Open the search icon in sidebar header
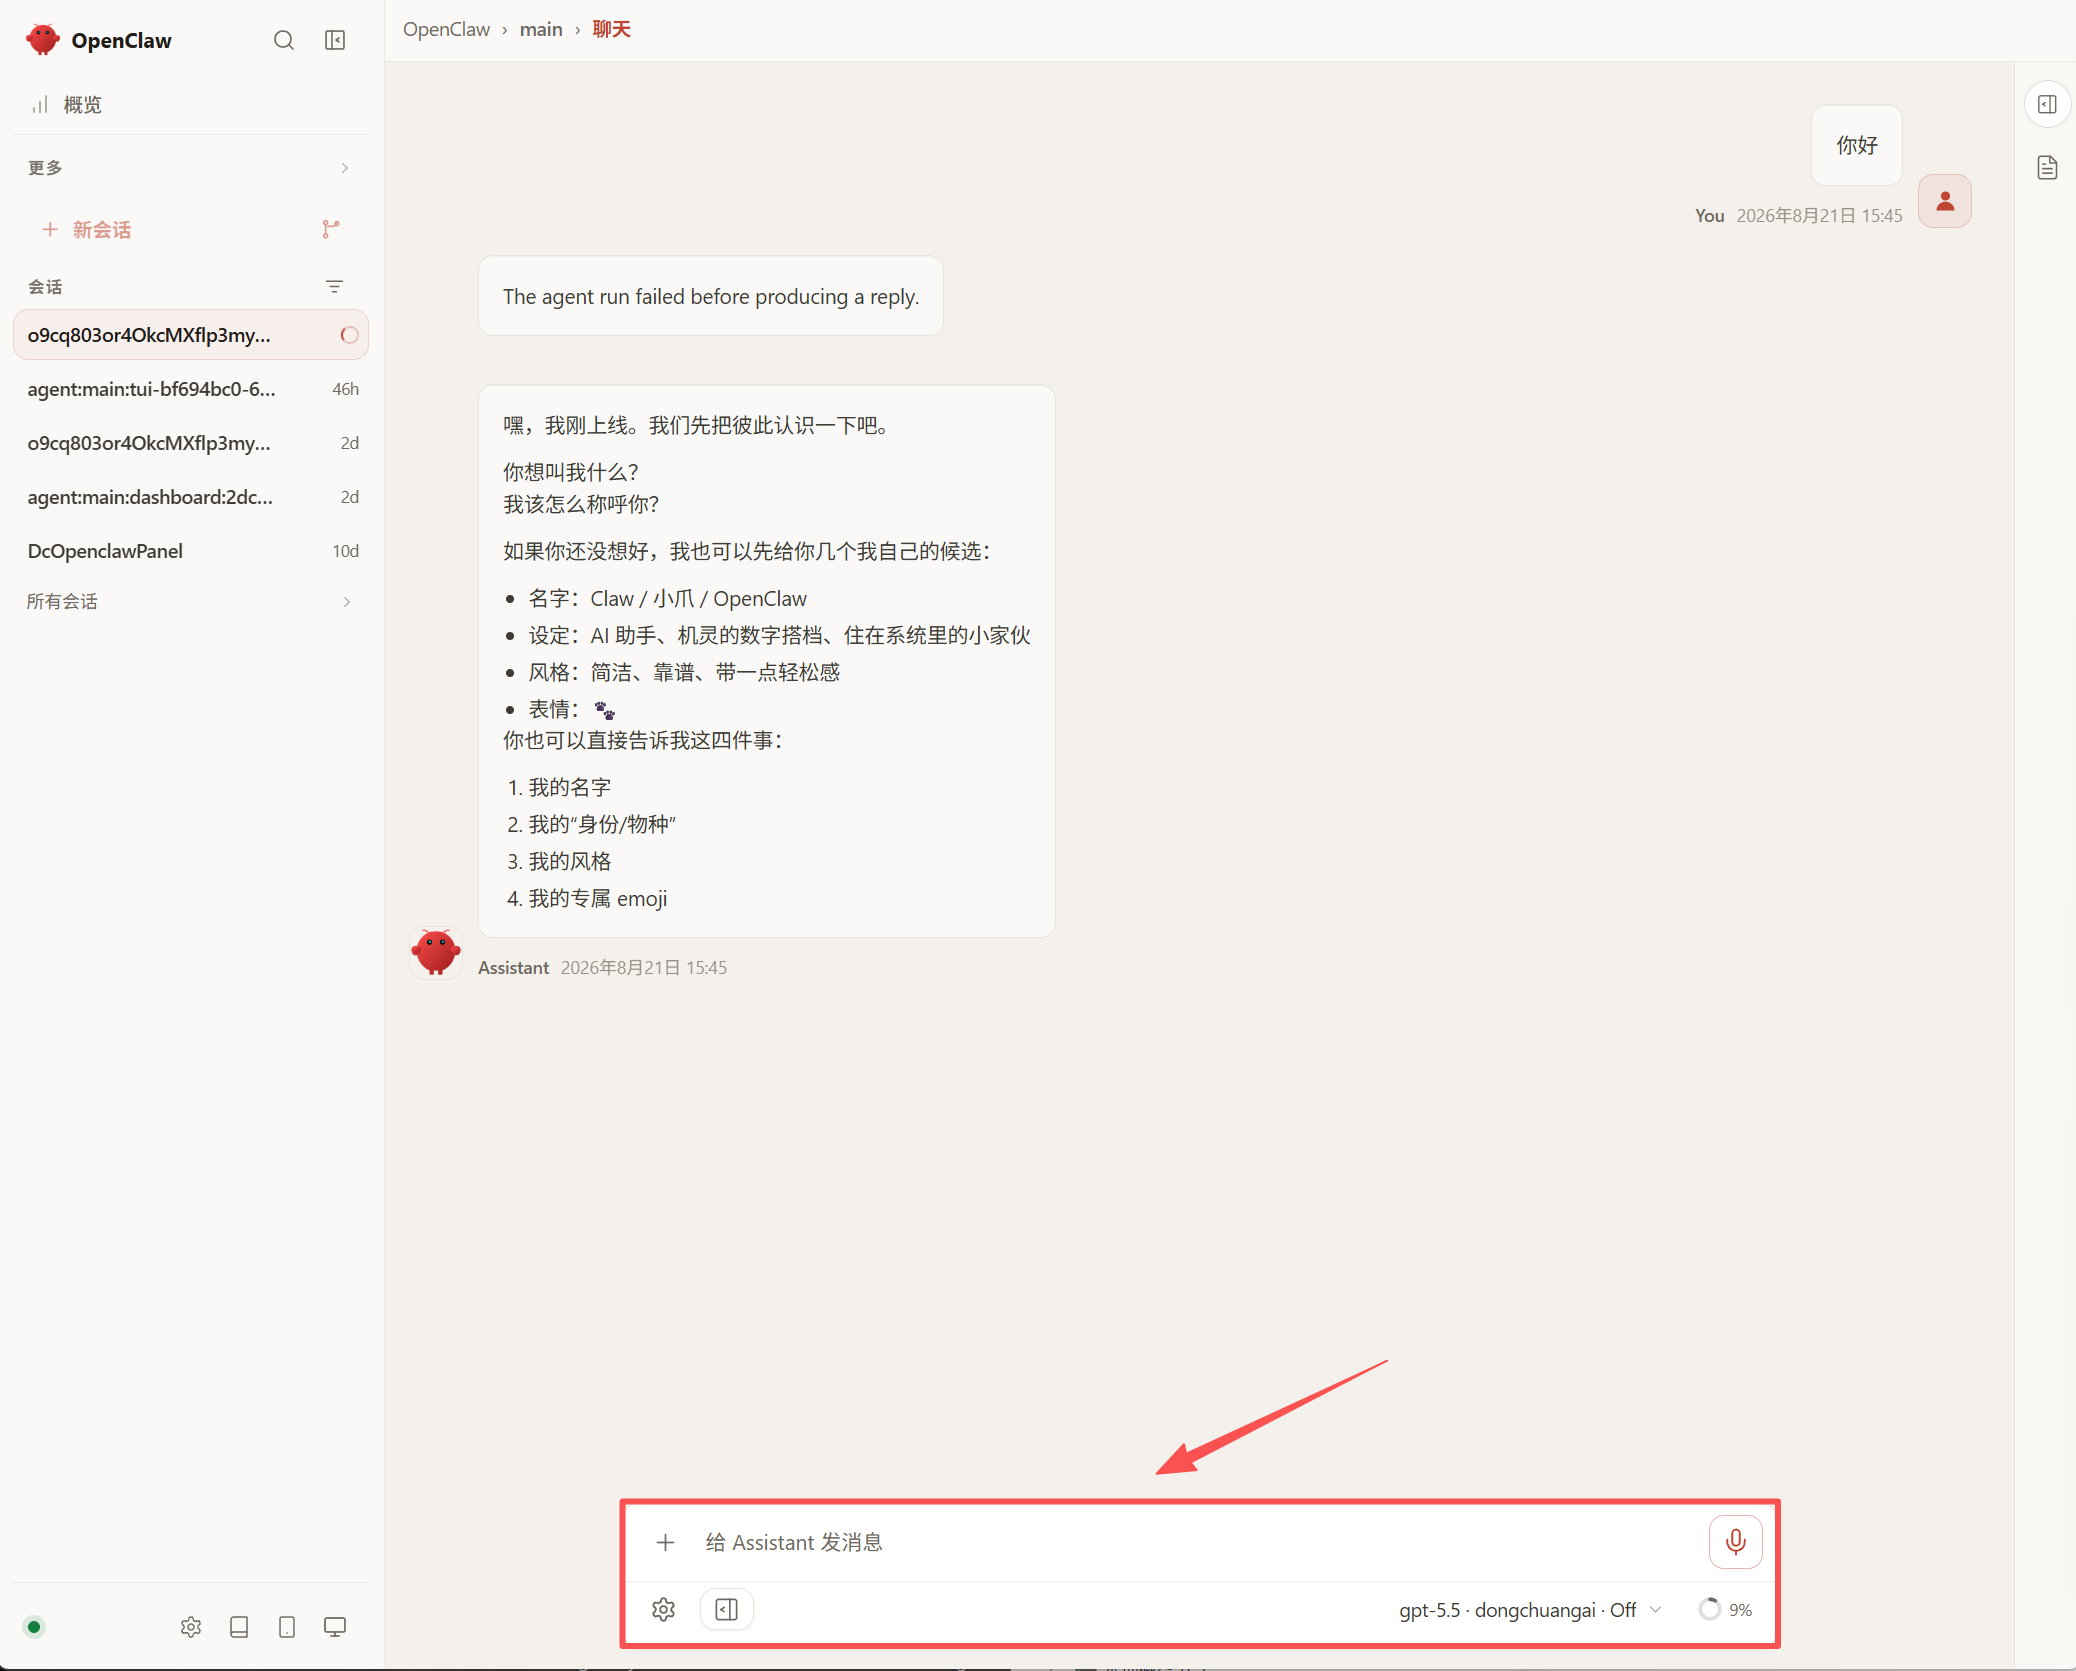This screenshot has width=2076, height=1671. (284, 40)
